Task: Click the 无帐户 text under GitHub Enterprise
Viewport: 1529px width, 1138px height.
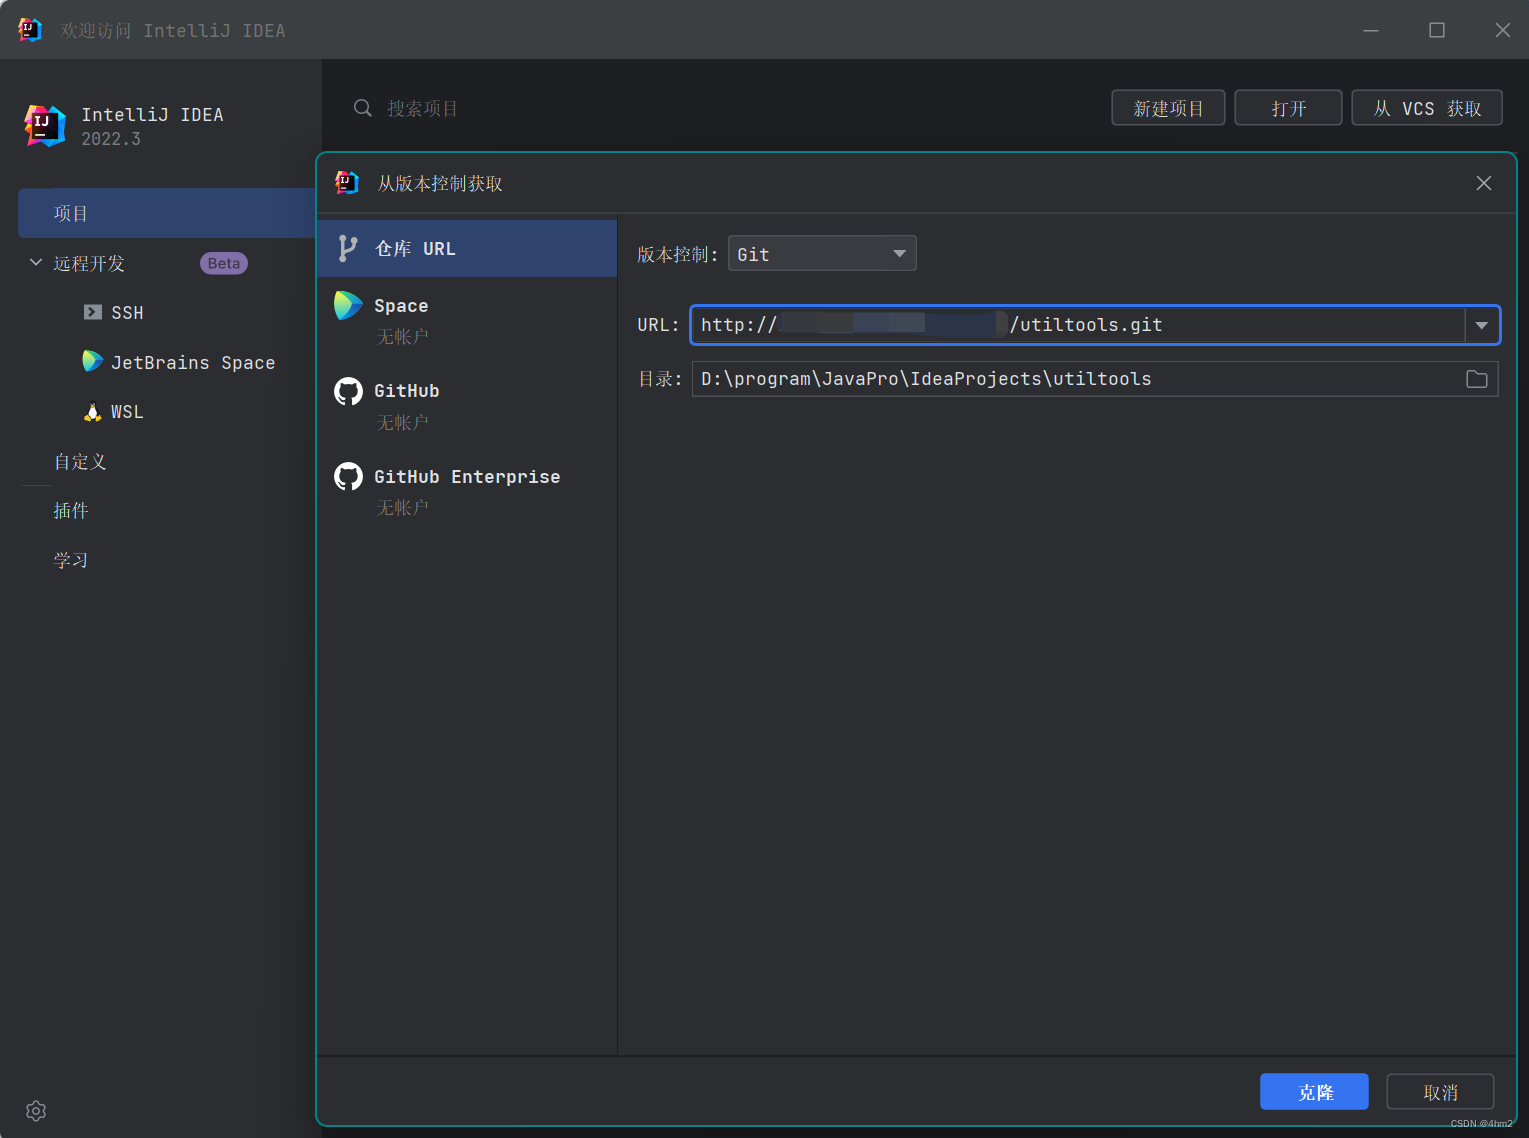Action: [402, 508]
